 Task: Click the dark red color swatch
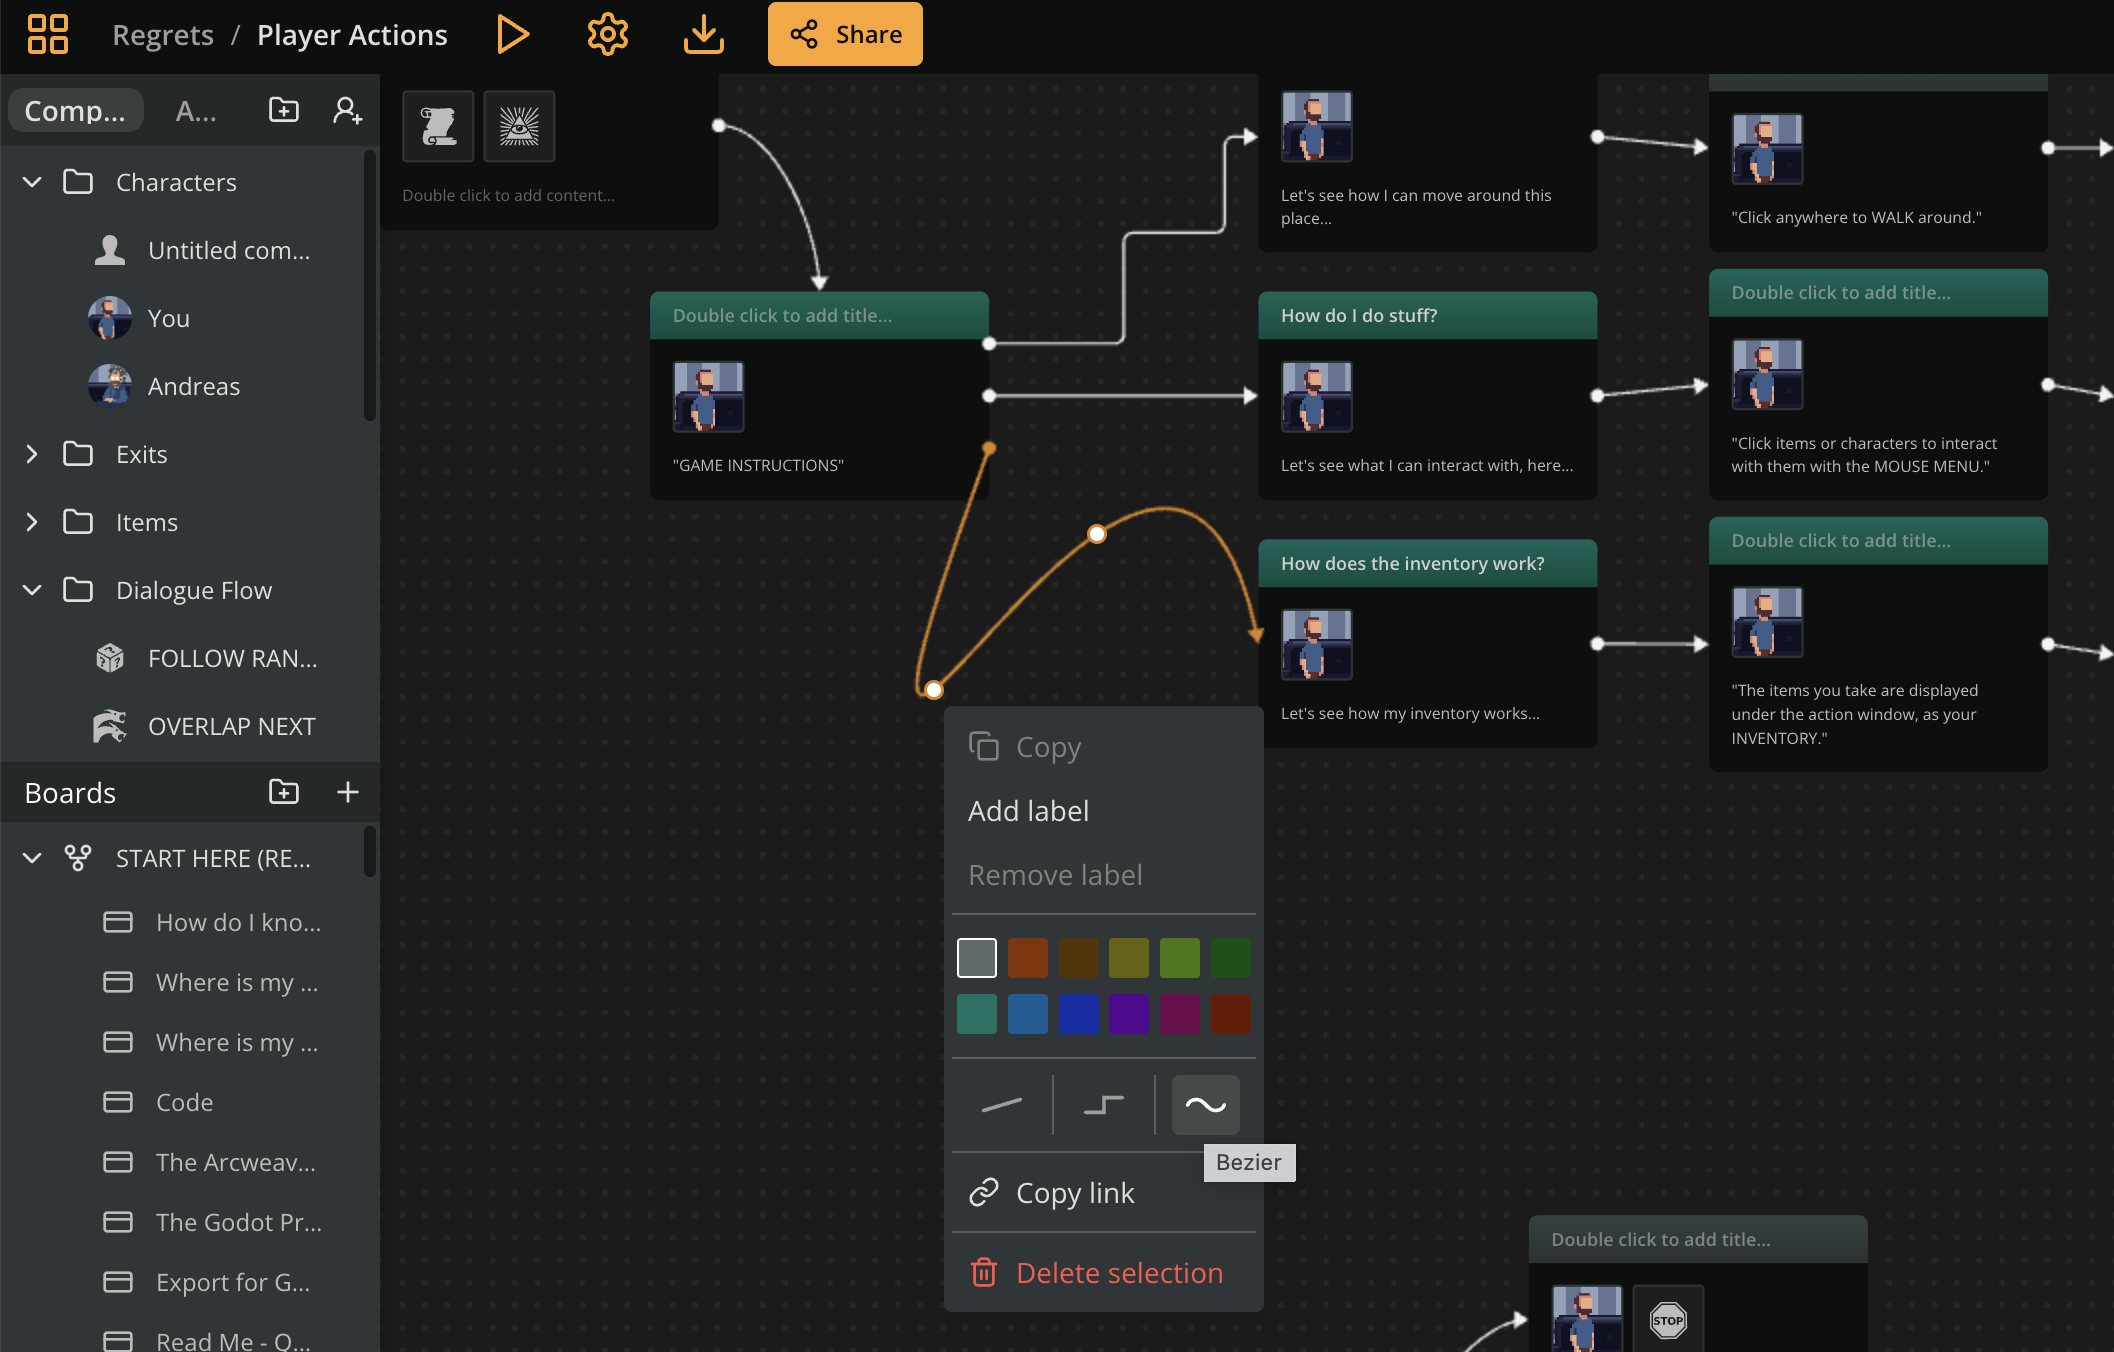[x=1231, y=1014]
